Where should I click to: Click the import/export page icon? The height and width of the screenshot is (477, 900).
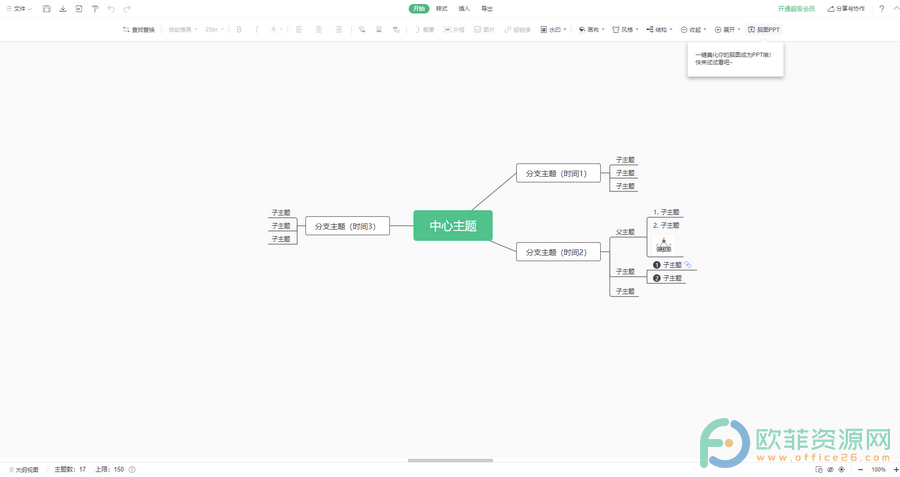(79, 9)
